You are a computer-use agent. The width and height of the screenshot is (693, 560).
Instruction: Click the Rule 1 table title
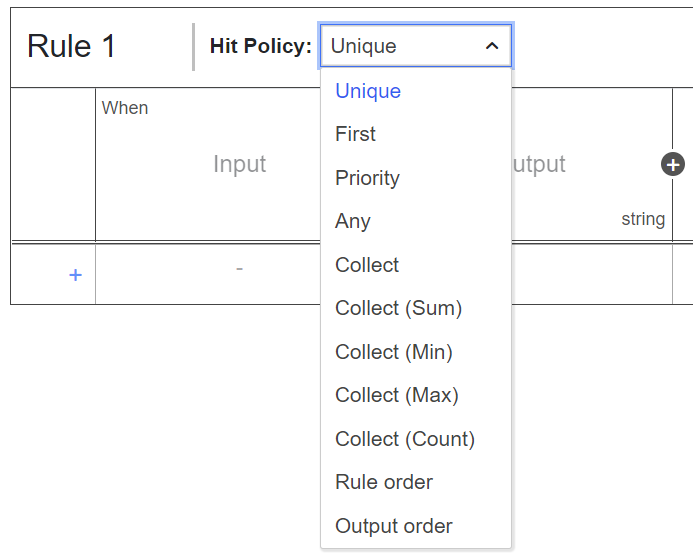[71, 46]
